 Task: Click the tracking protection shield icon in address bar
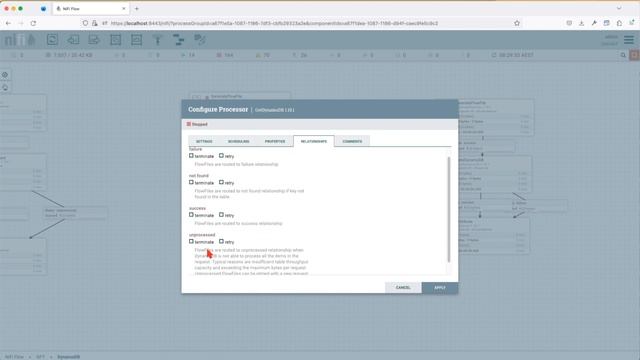click(x=85, y=23)
